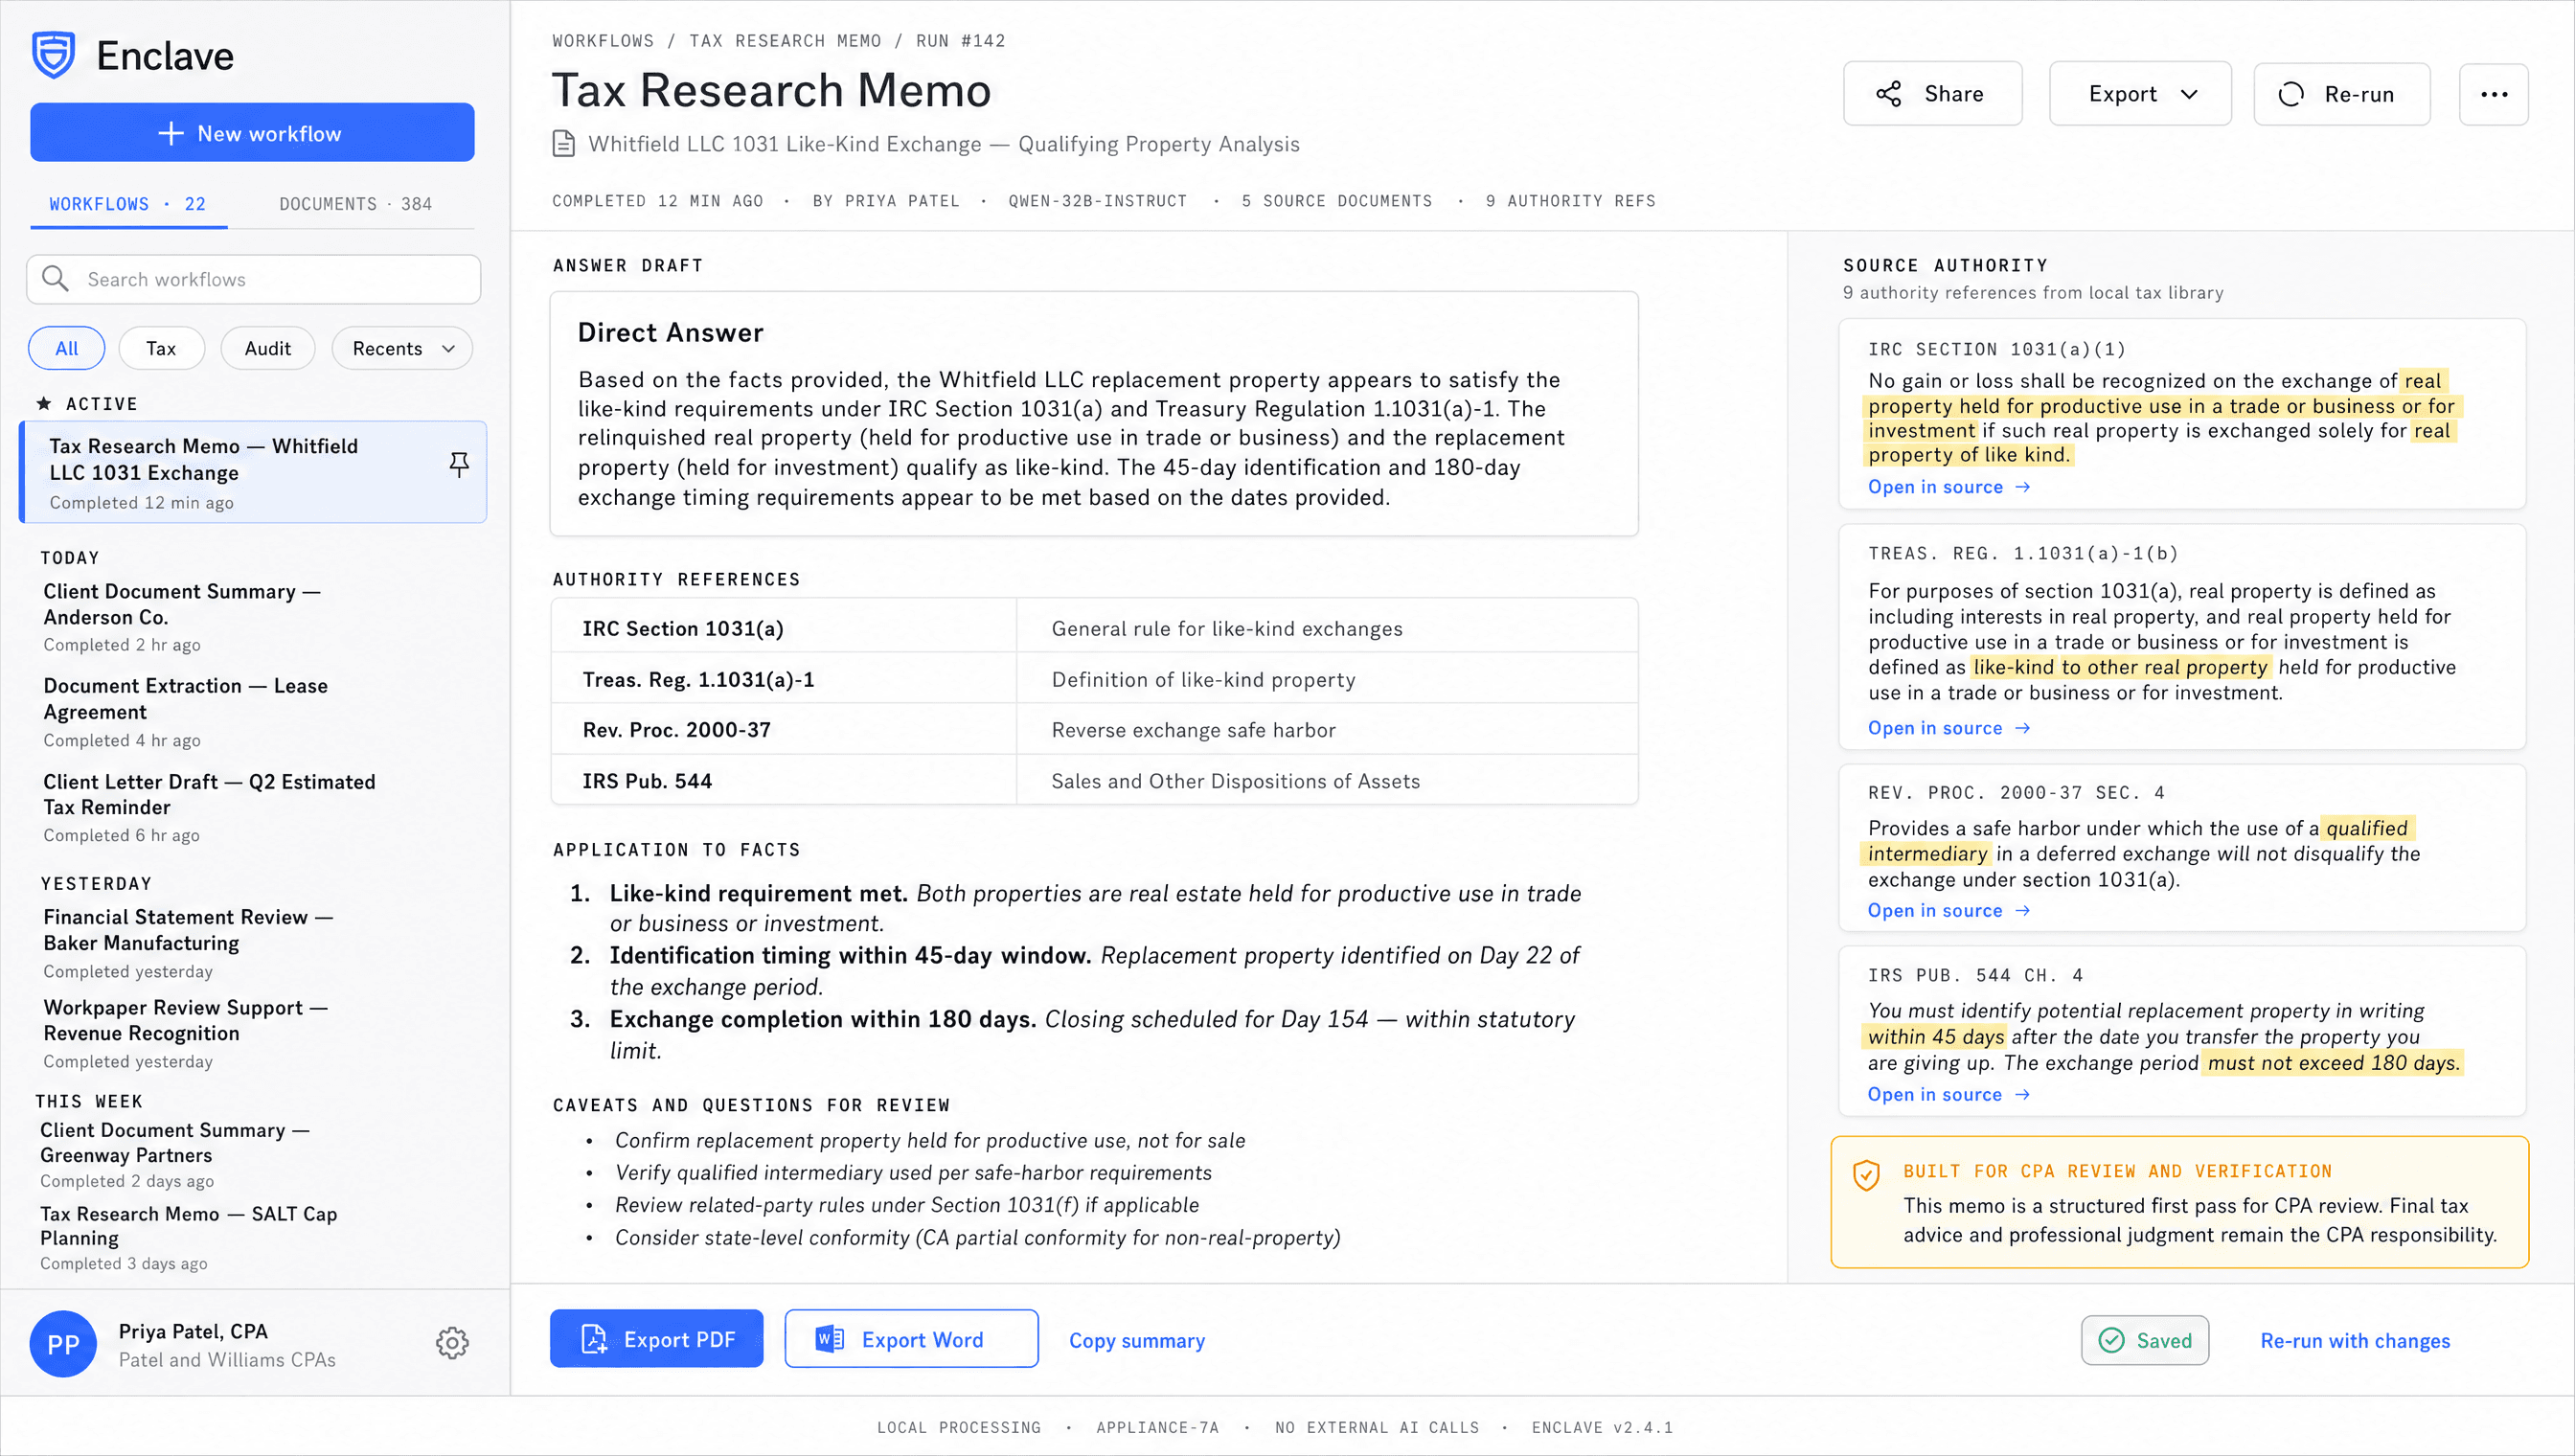
Task: Select the Tax filter chip
Action: tap(161, 348)
